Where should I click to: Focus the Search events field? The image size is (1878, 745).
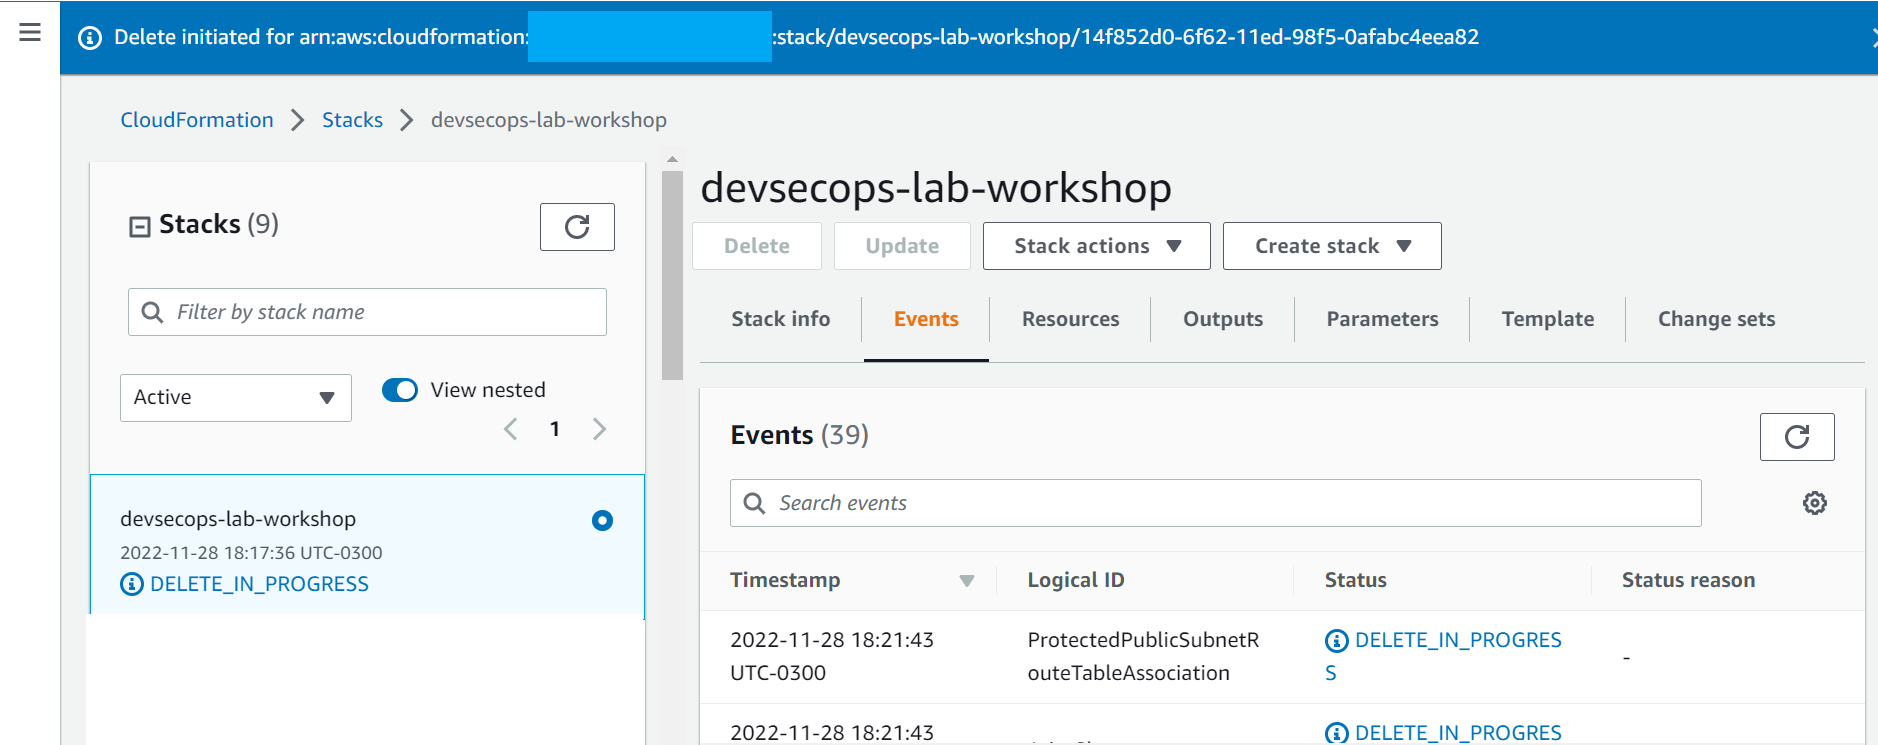1216,503
